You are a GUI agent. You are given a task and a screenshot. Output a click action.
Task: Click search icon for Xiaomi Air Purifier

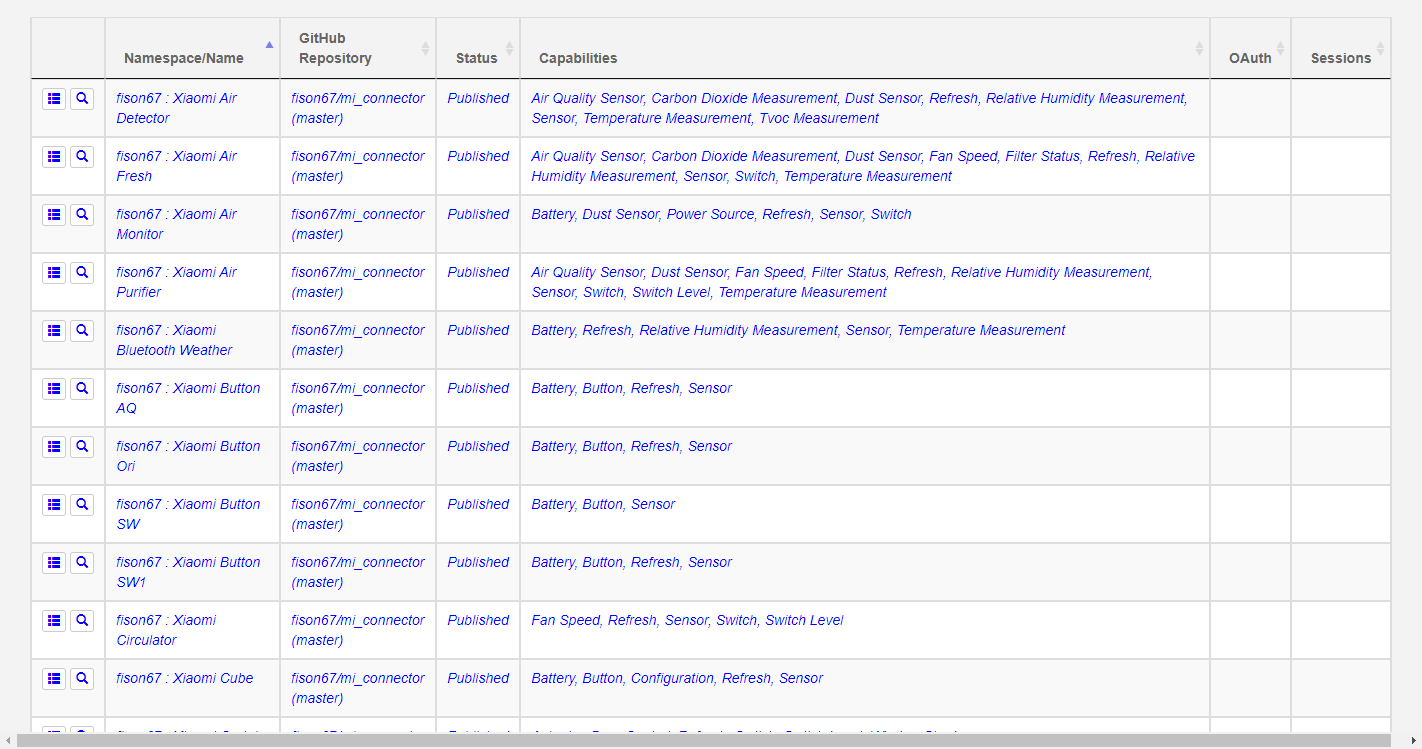pos(82,273)
